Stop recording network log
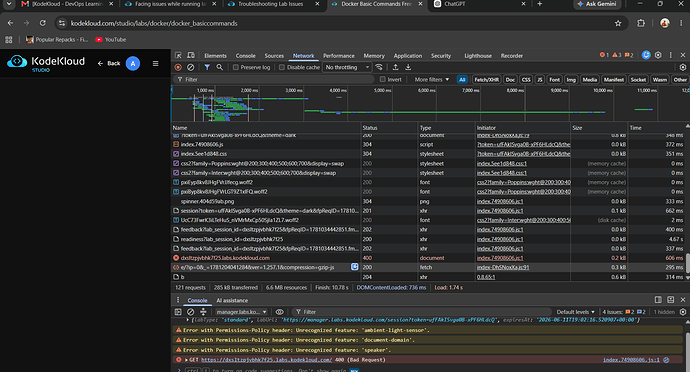Viewport: 690px width, 372px height. [x=178, y=67]
